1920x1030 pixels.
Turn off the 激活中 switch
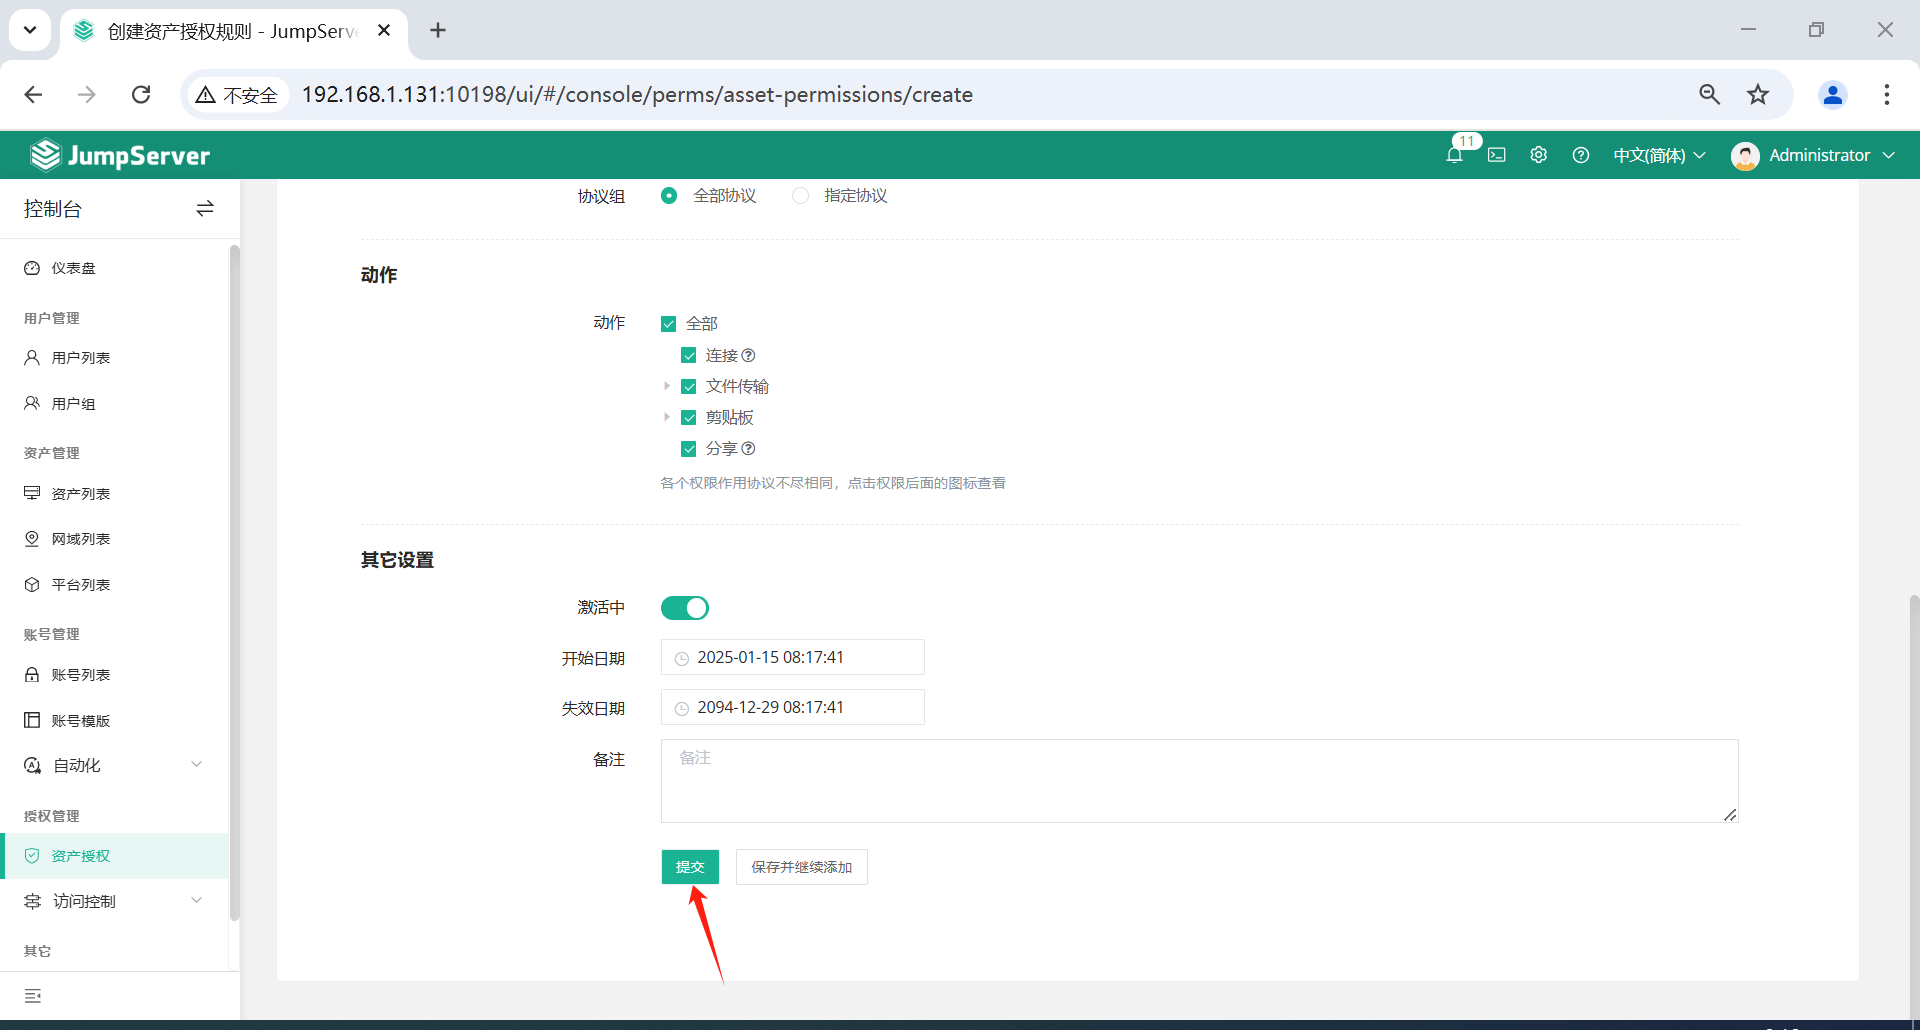point(685,607)
